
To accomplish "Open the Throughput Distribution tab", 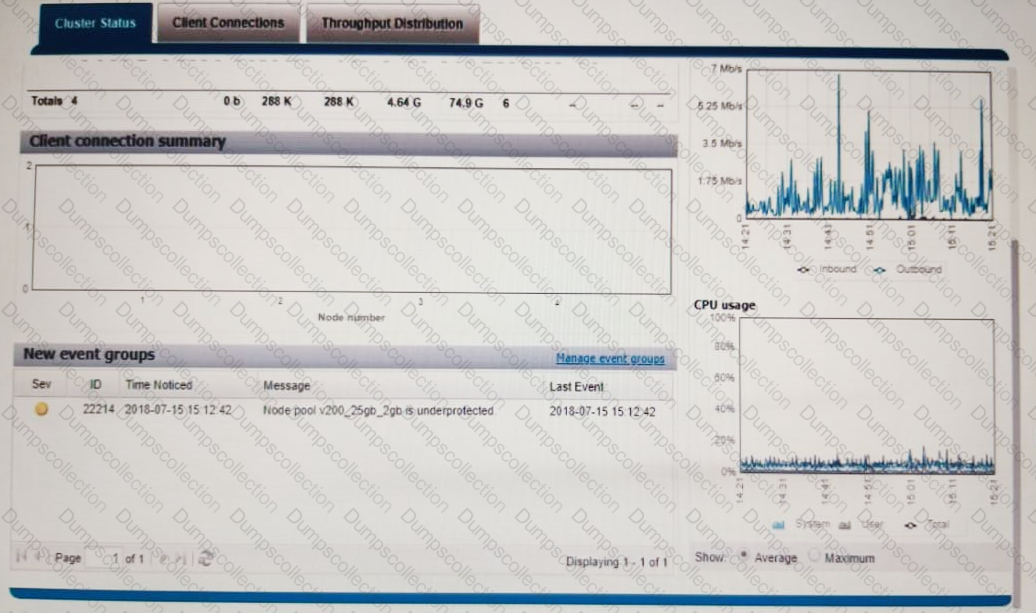I will point(392,23).
